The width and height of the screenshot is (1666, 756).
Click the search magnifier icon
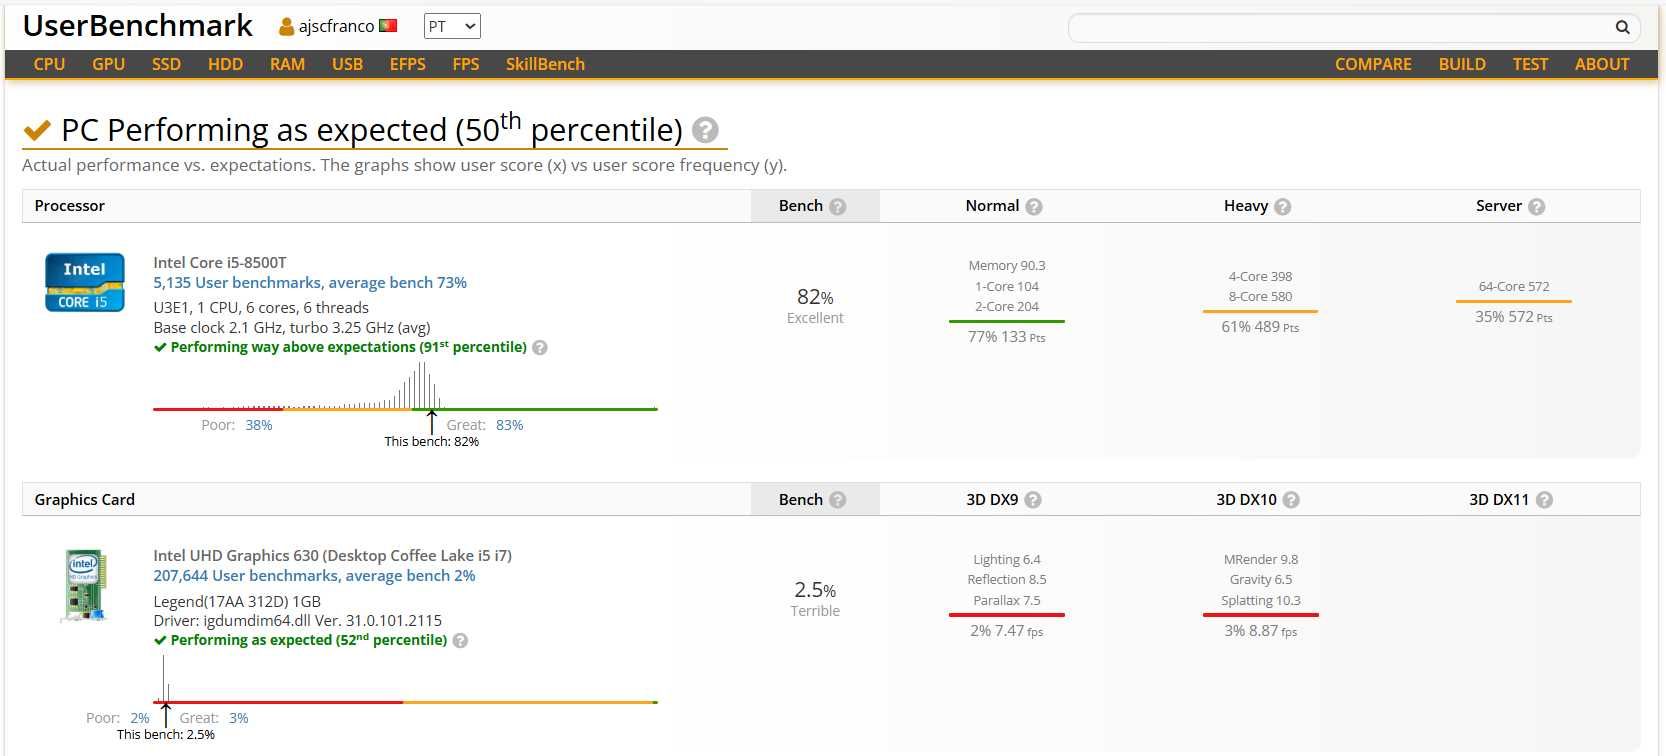pos(1622,27)
